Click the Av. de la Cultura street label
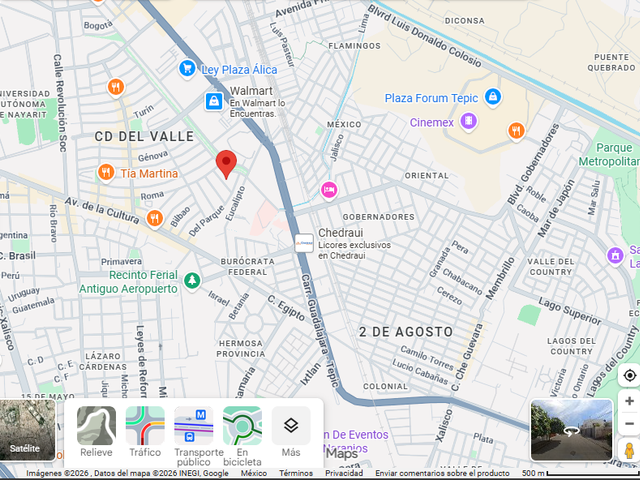Screen dimensions: 640x480 click(x=102, y=210)
